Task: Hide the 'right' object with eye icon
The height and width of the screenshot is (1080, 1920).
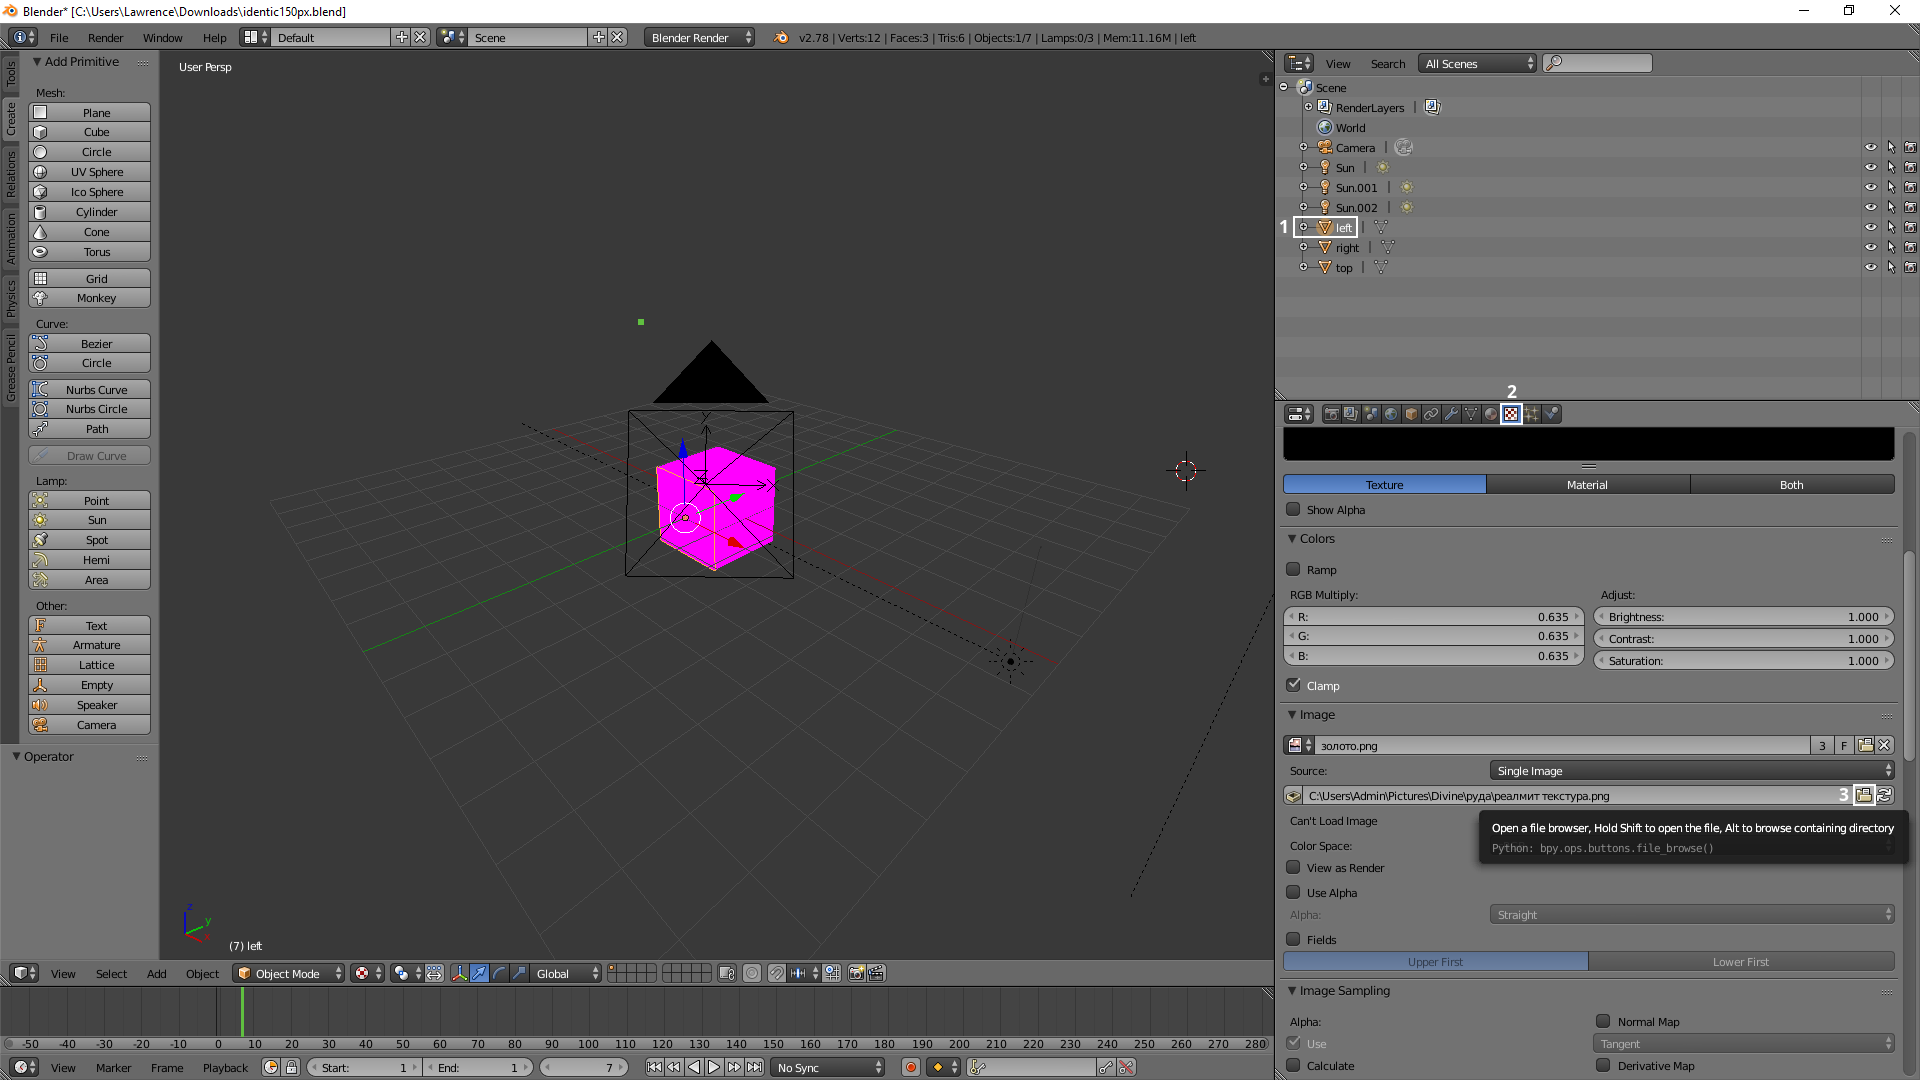Action: (1870, 248)
